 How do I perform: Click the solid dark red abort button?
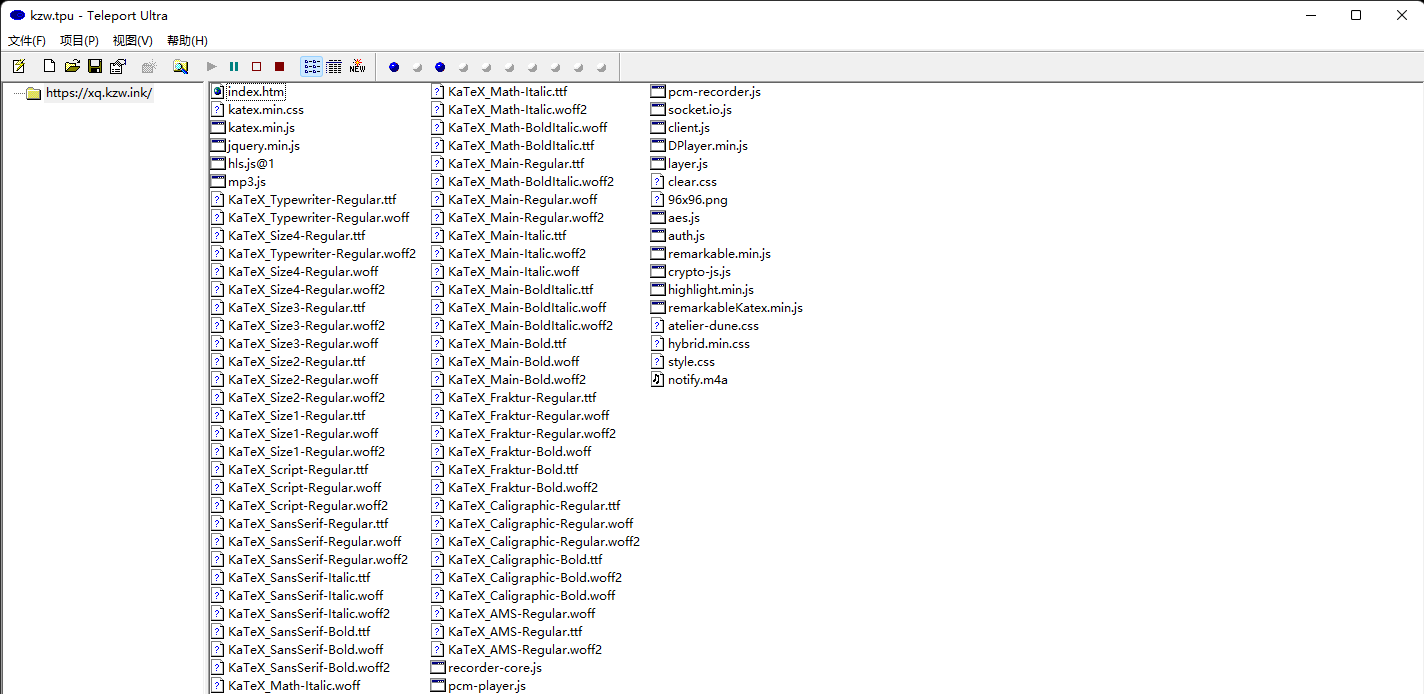pos(279,67)
